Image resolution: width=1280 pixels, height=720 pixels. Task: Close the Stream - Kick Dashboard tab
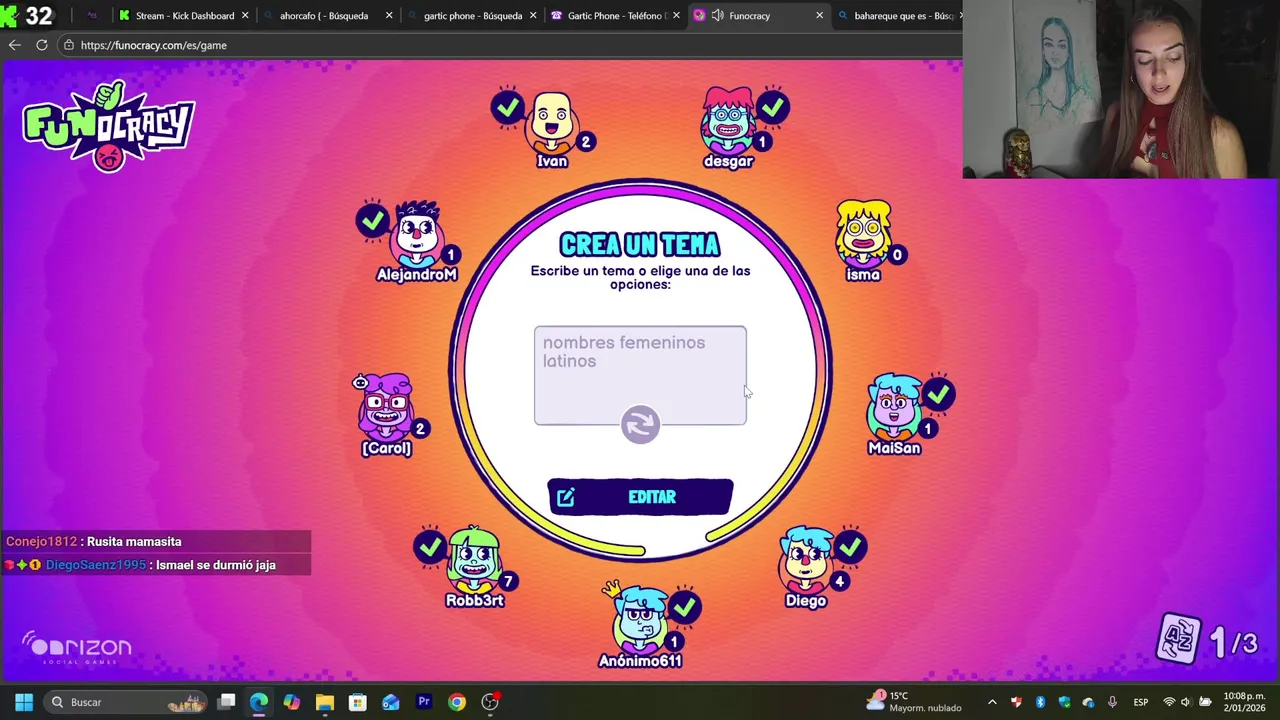(x=245, y=15)
